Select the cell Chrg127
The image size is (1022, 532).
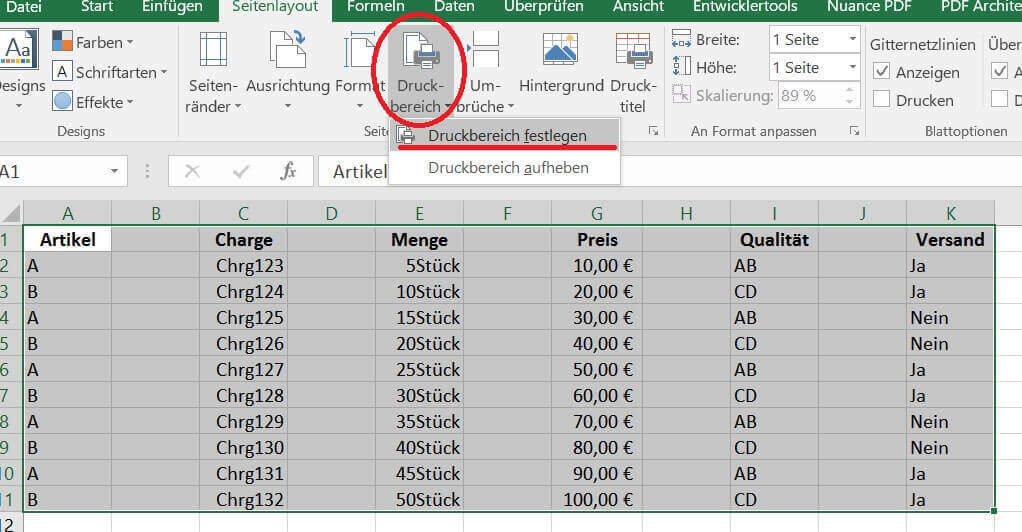(x=243, y=370)
